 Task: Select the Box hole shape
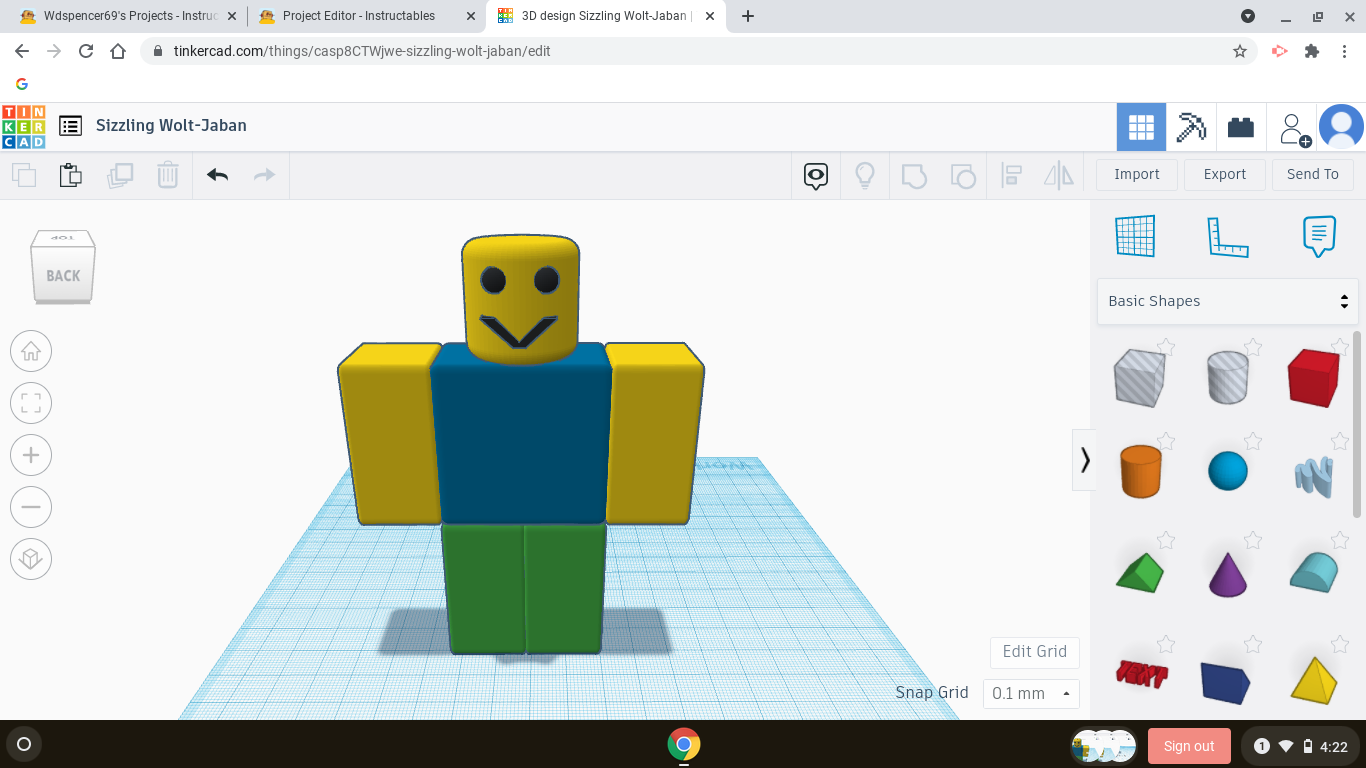click(x=1139, y=377)
